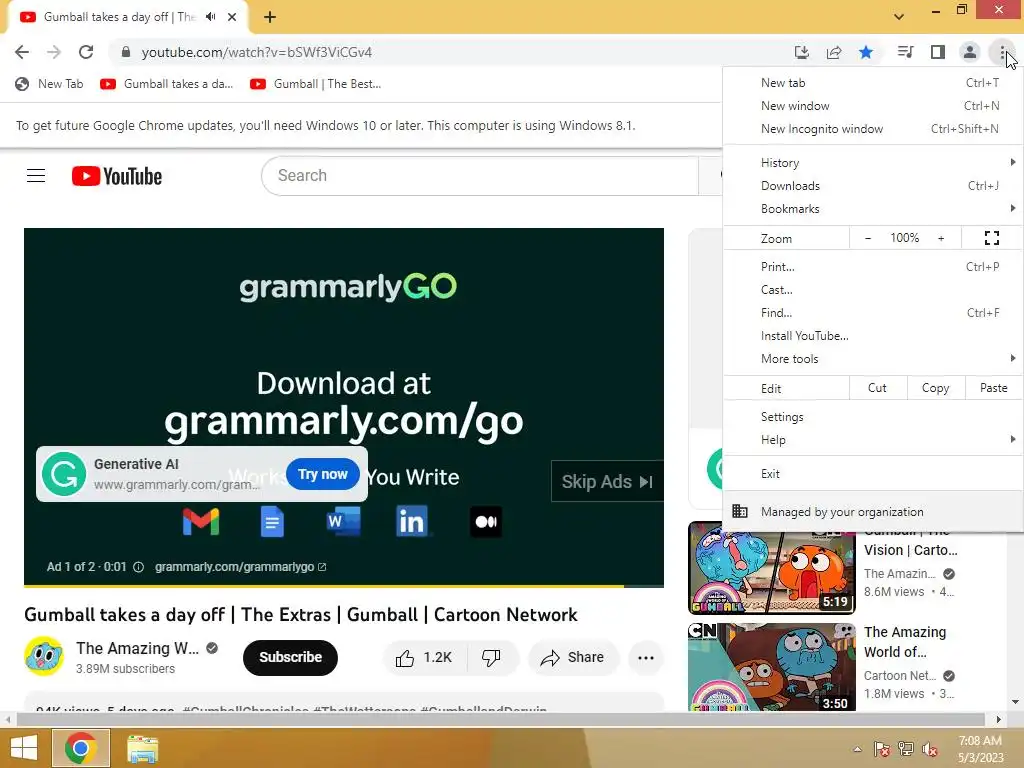
Task: Click the three-dot Chrome menu icon
Action: click(x=1002, y=52)
